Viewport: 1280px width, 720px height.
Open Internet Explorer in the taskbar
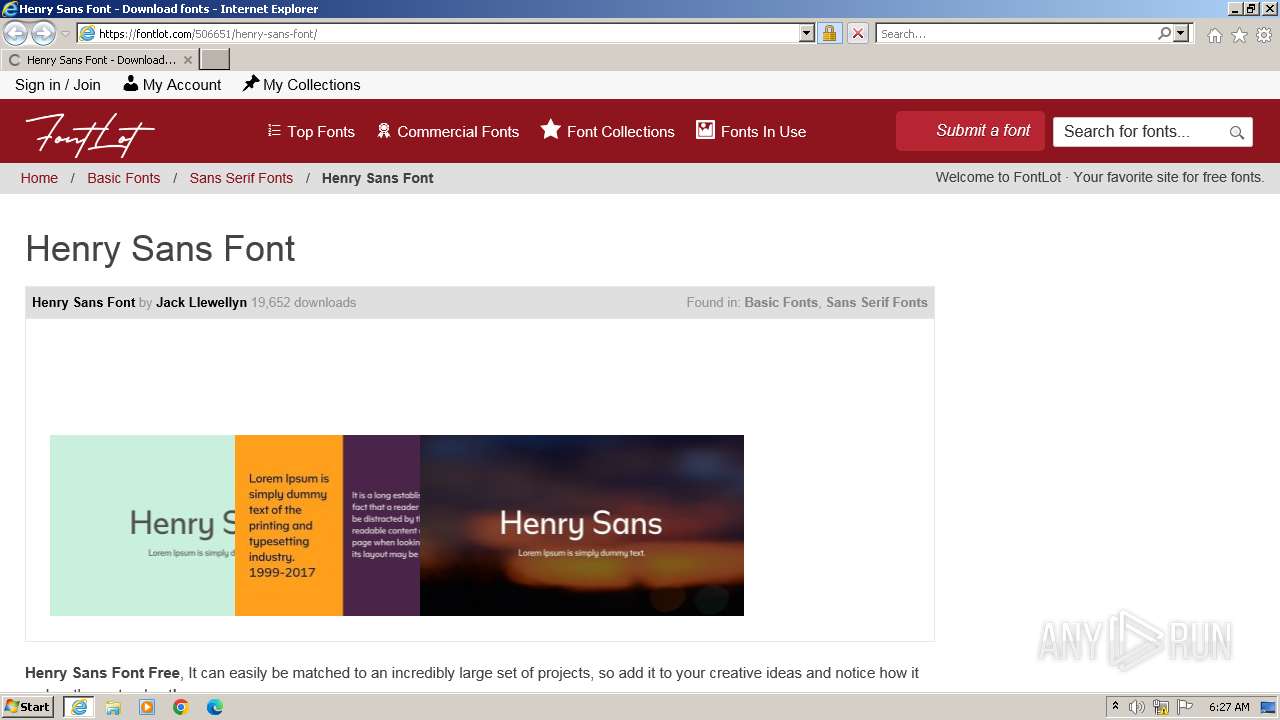point(79,707)
